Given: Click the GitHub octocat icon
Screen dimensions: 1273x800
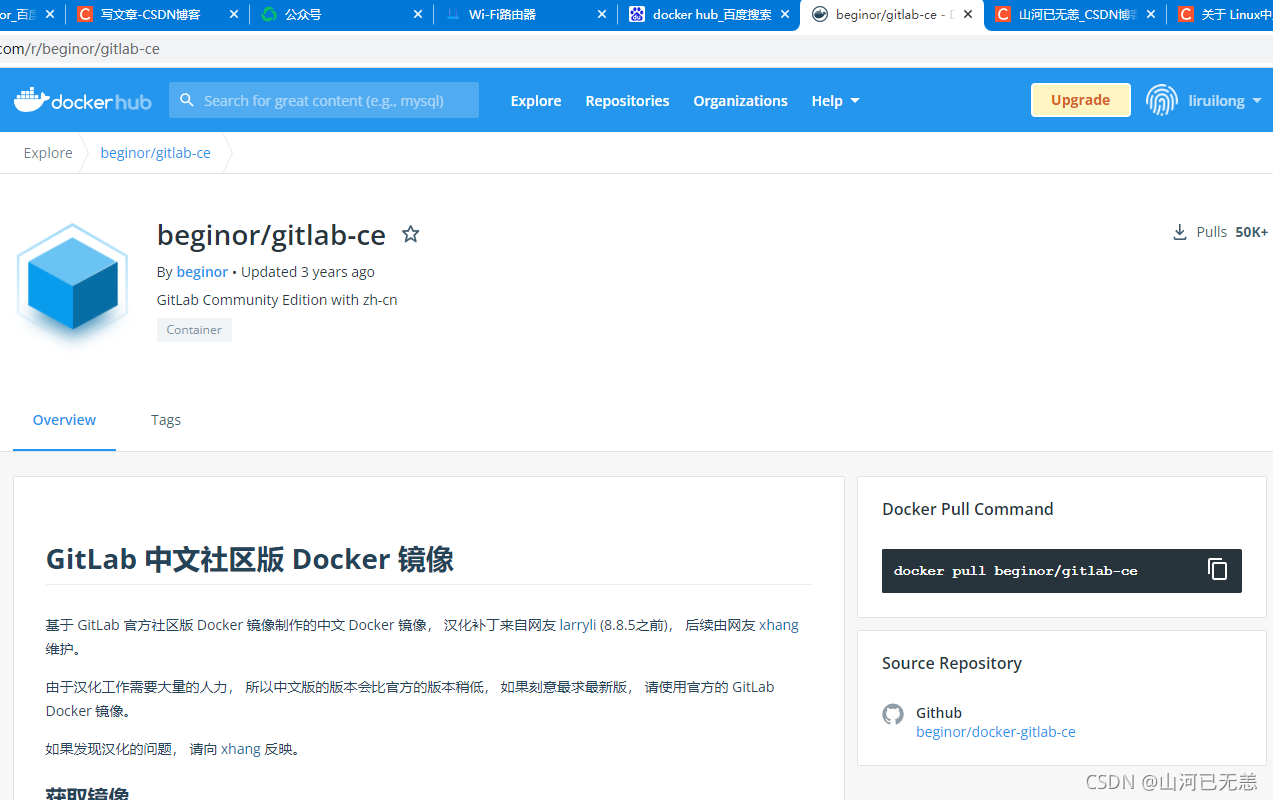Looking at the screenshot, I should click(893, 714).
